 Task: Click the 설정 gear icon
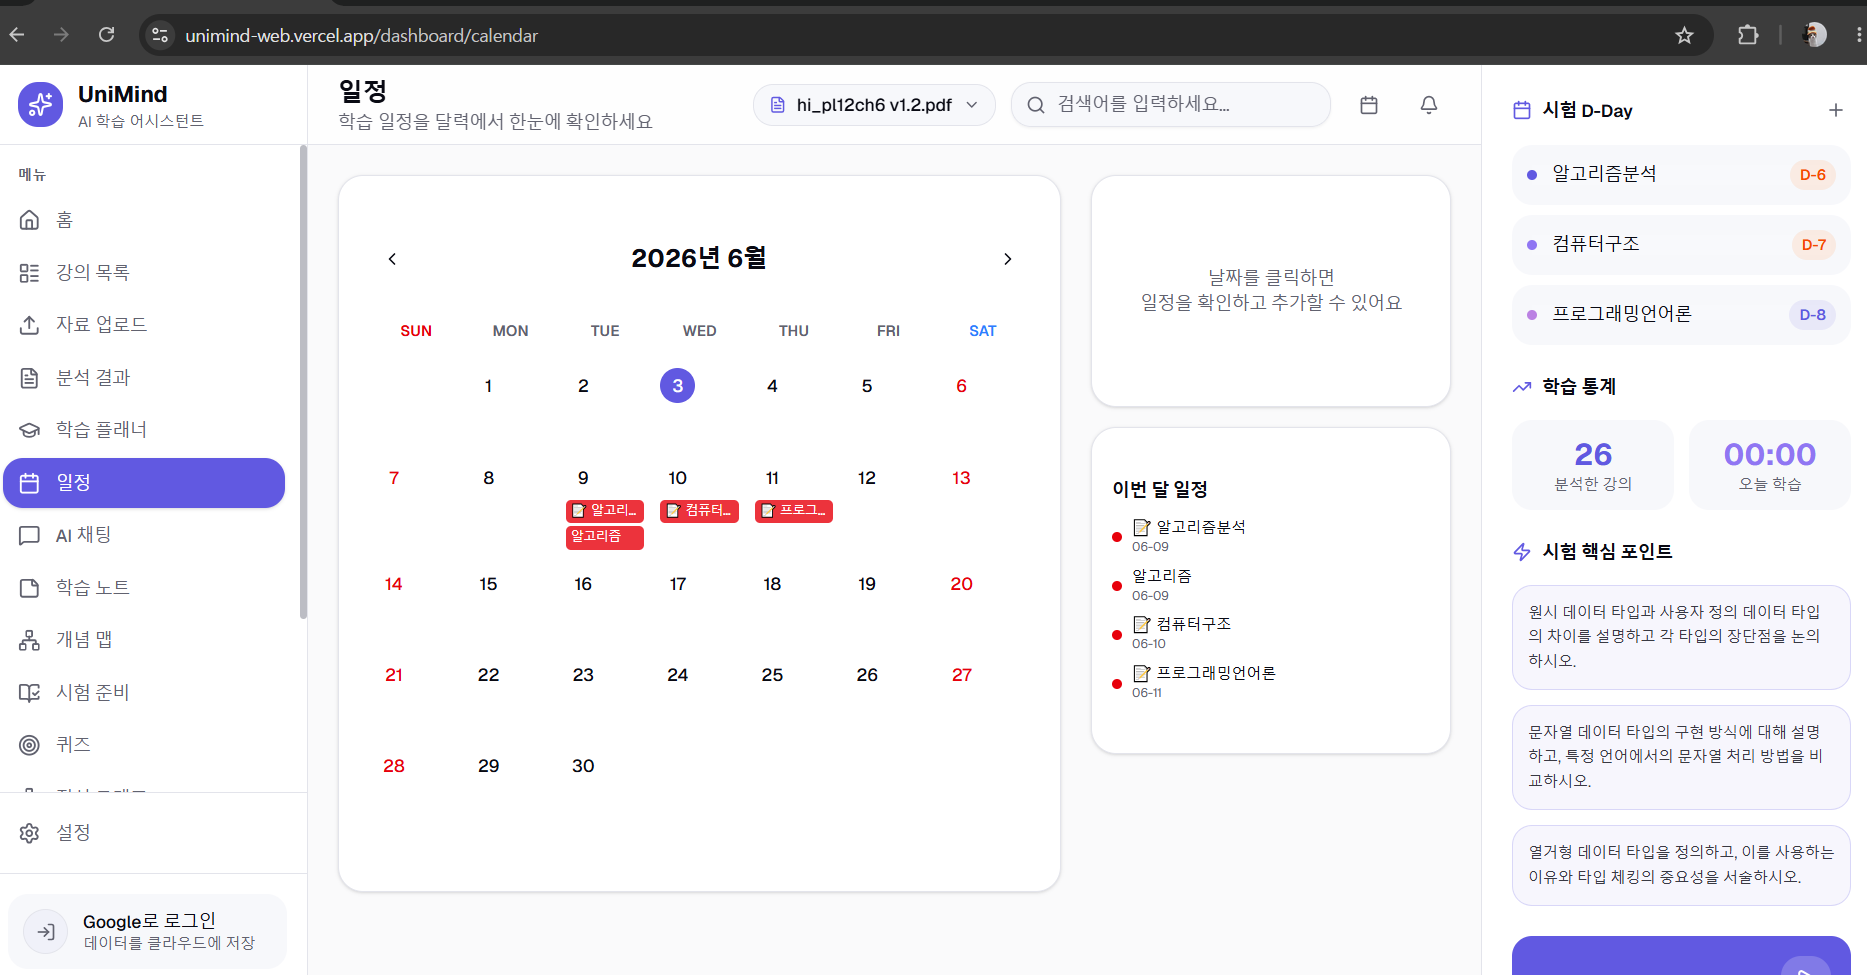pos(30,833)
